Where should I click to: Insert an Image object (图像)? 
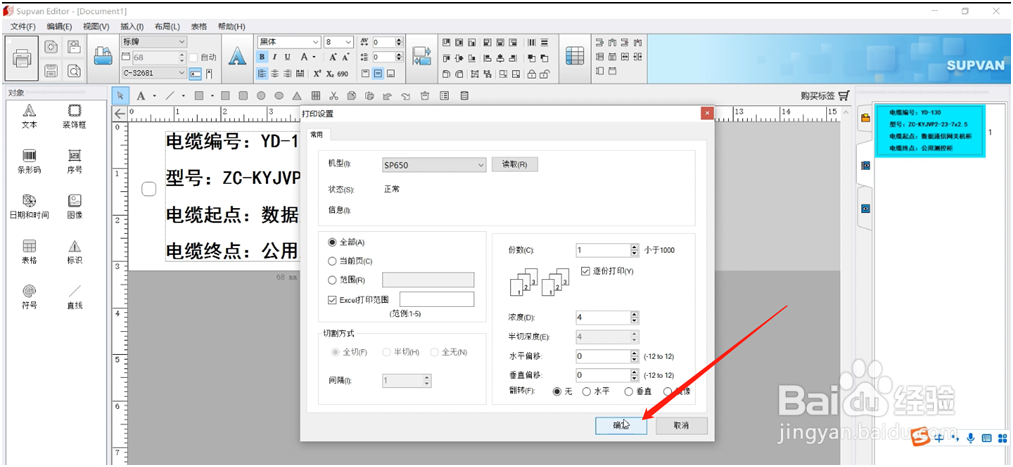point(74,206)
